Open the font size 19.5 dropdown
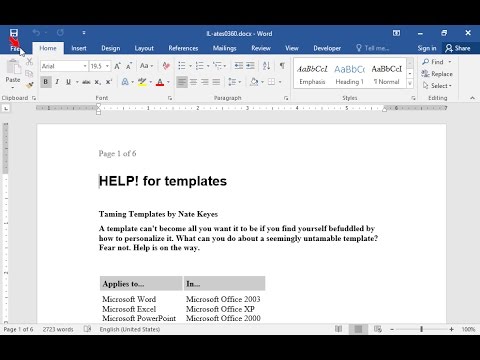The width and height of the screenshot is (480, 360). pyautogui.click(x=107, y=66)
